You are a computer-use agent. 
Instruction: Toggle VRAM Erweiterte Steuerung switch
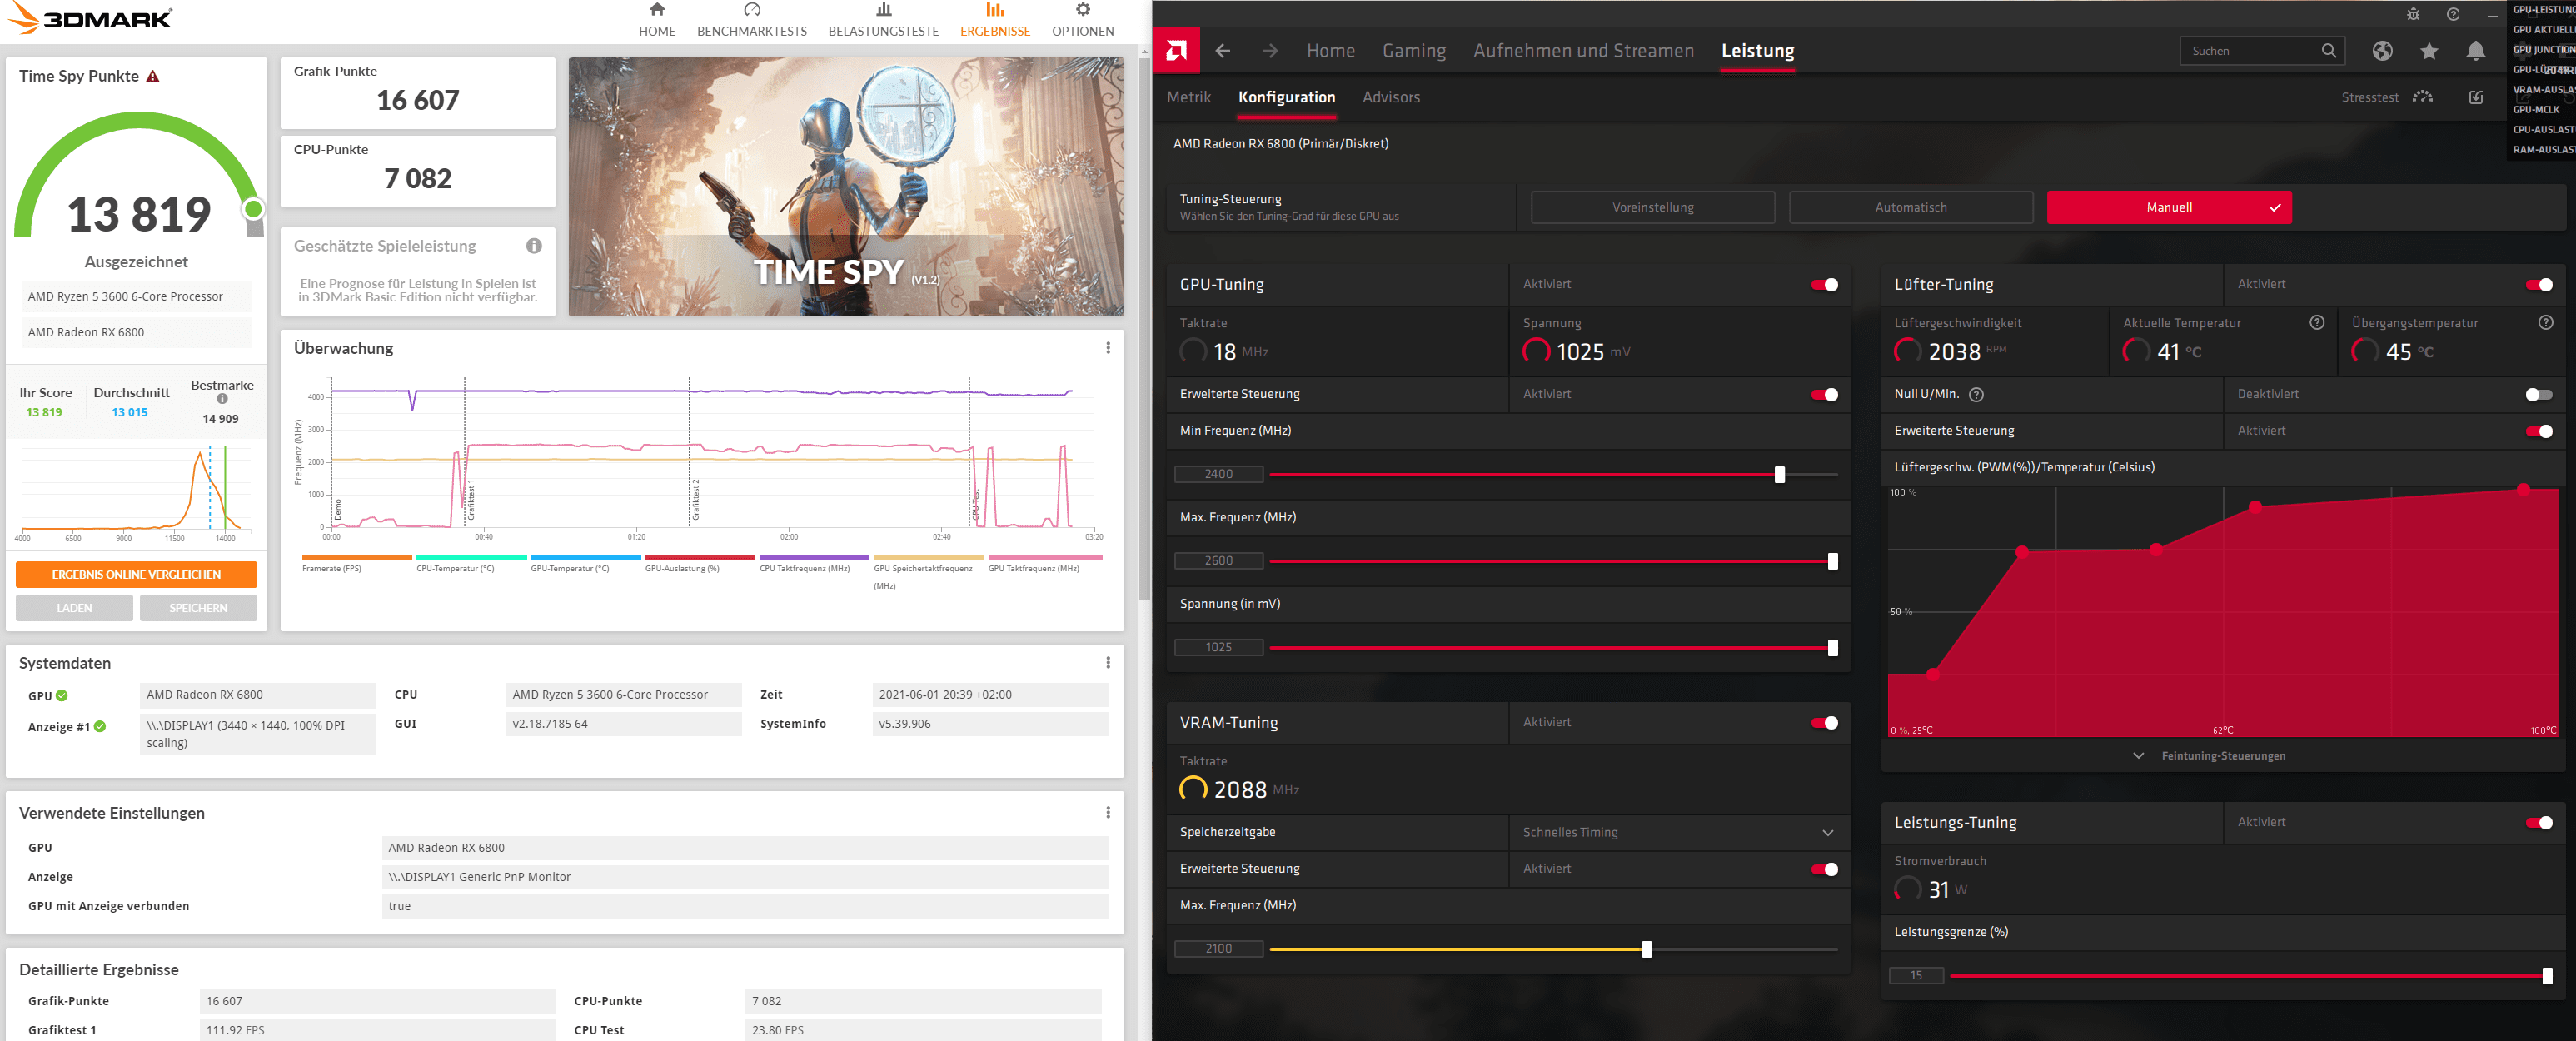point(1824,870)
